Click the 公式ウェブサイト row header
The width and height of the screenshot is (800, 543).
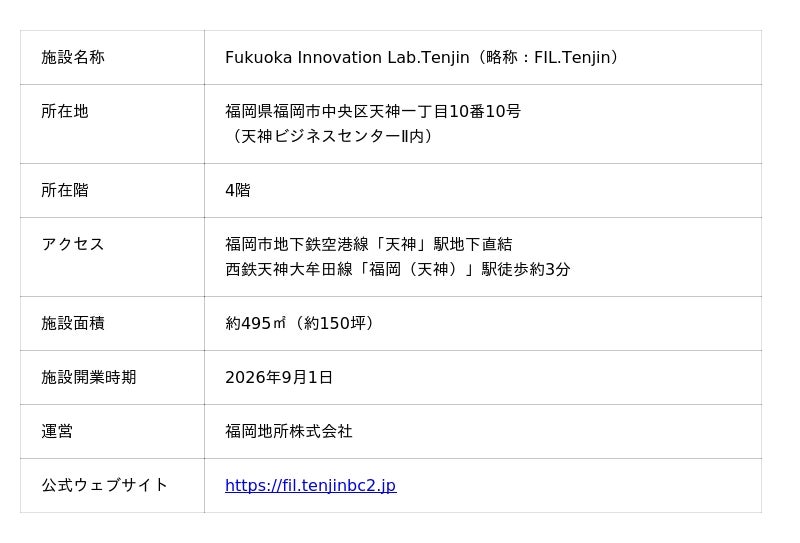(112, 485)
